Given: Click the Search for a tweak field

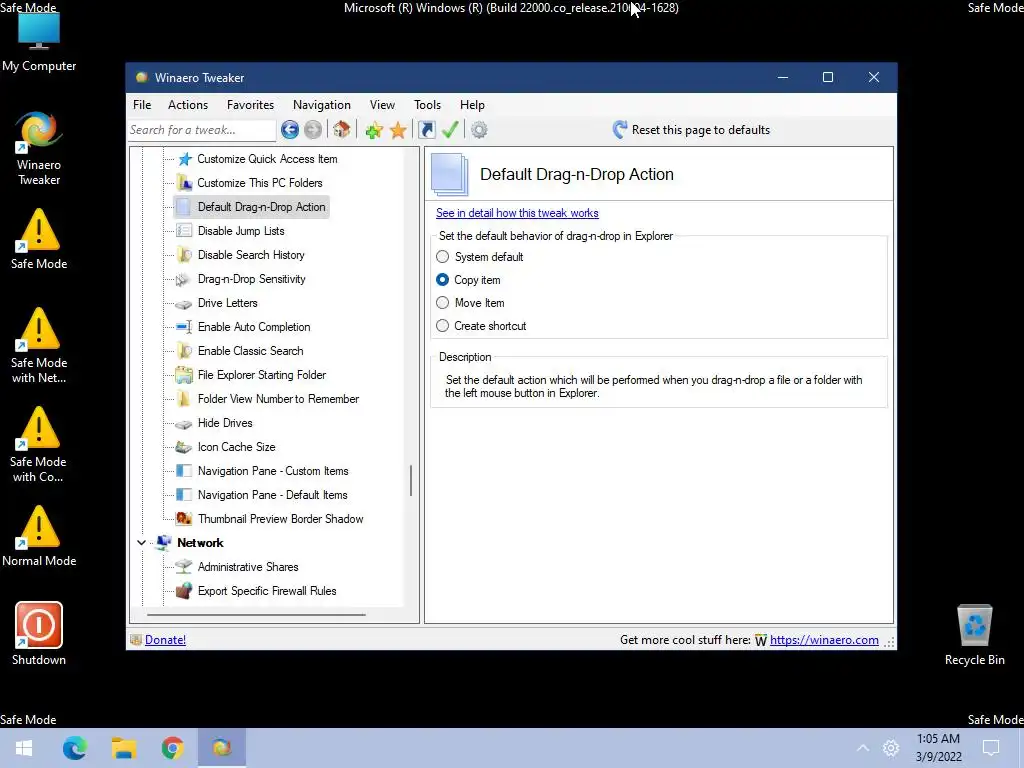Looking at the screenshot, I should (202, 130).
